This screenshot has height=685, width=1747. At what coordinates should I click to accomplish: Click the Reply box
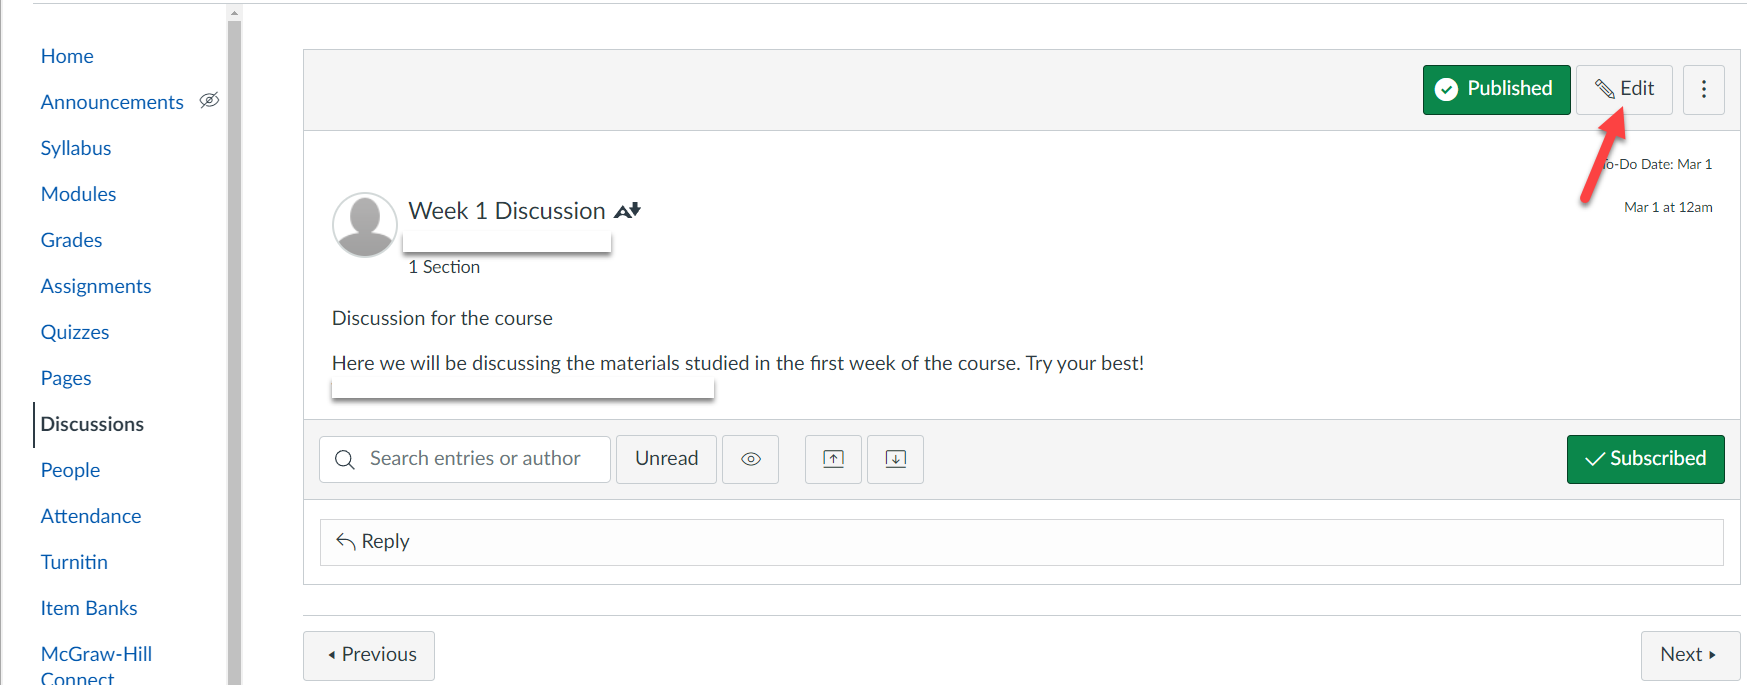(1021, 542)
